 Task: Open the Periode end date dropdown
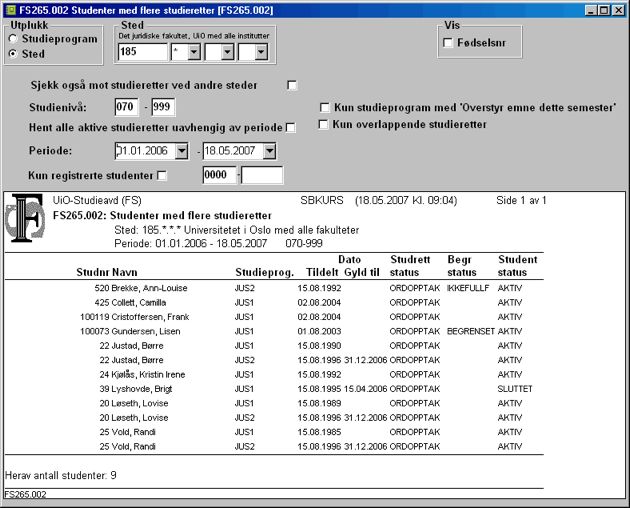270,151
